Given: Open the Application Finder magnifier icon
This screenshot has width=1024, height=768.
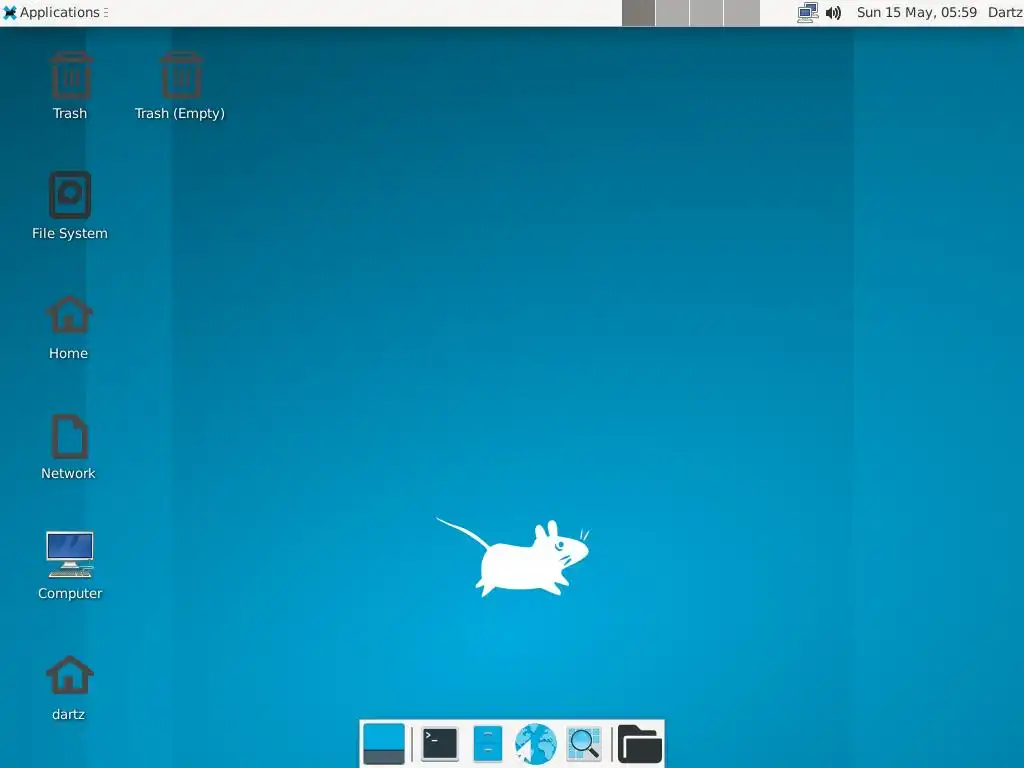Looking at the screenshot, I should coord(584,744).
